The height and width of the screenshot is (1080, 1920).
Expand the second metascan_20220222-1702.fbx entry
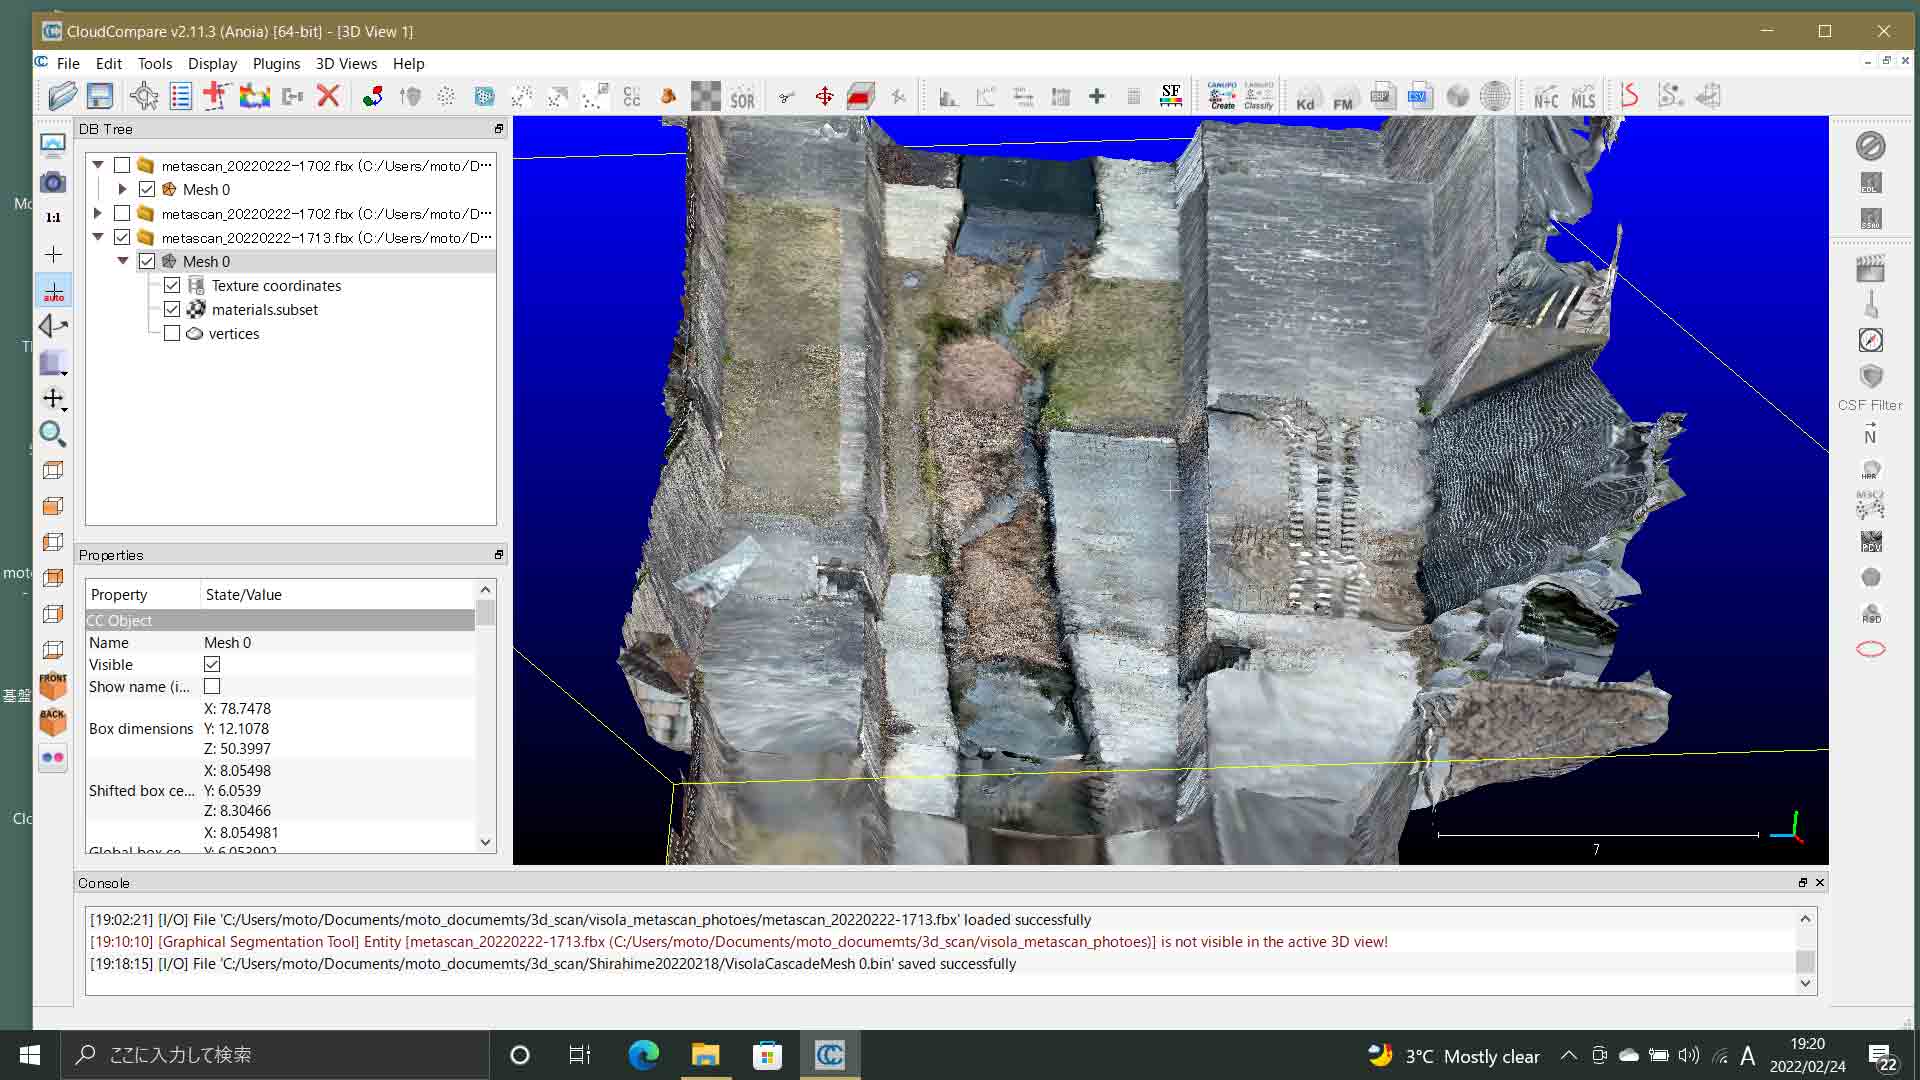coord(98,213)
